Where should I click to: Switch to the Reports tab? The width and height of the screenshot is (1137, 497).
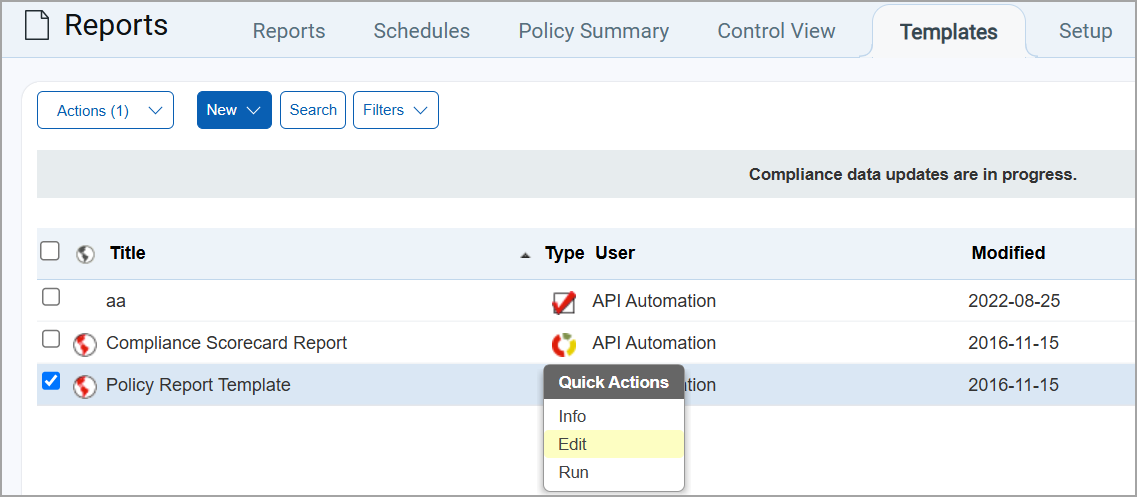point(289,31)
